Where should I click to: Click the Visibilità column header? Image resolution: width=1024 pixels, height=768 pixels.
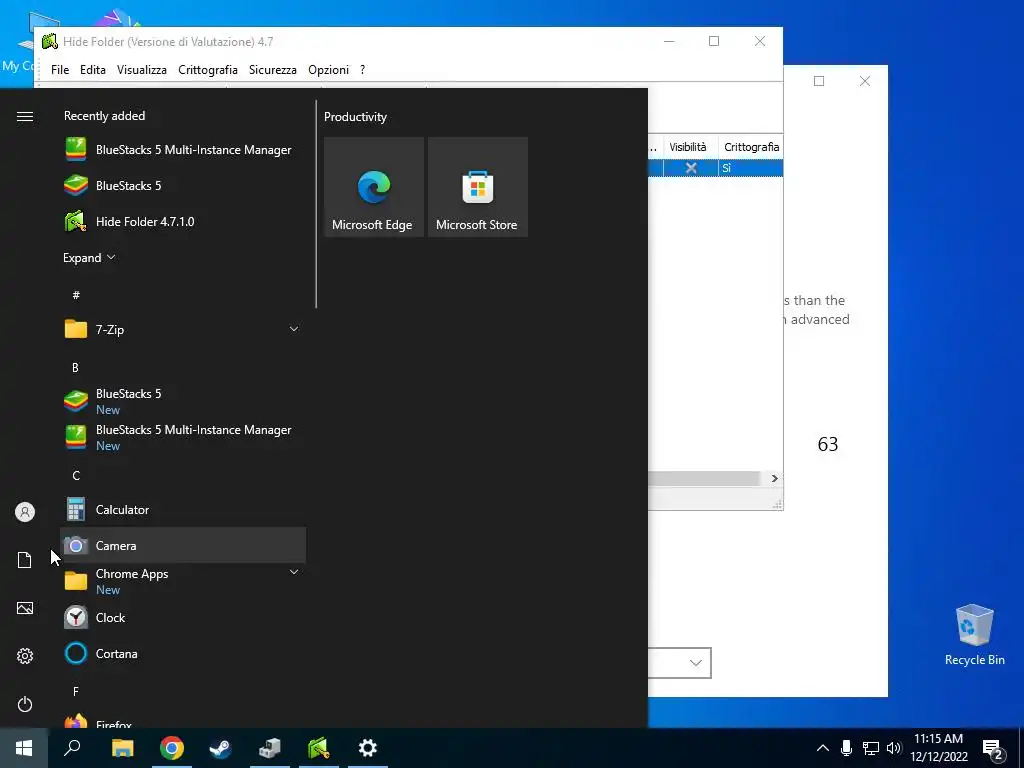click(x=690, y=147)
